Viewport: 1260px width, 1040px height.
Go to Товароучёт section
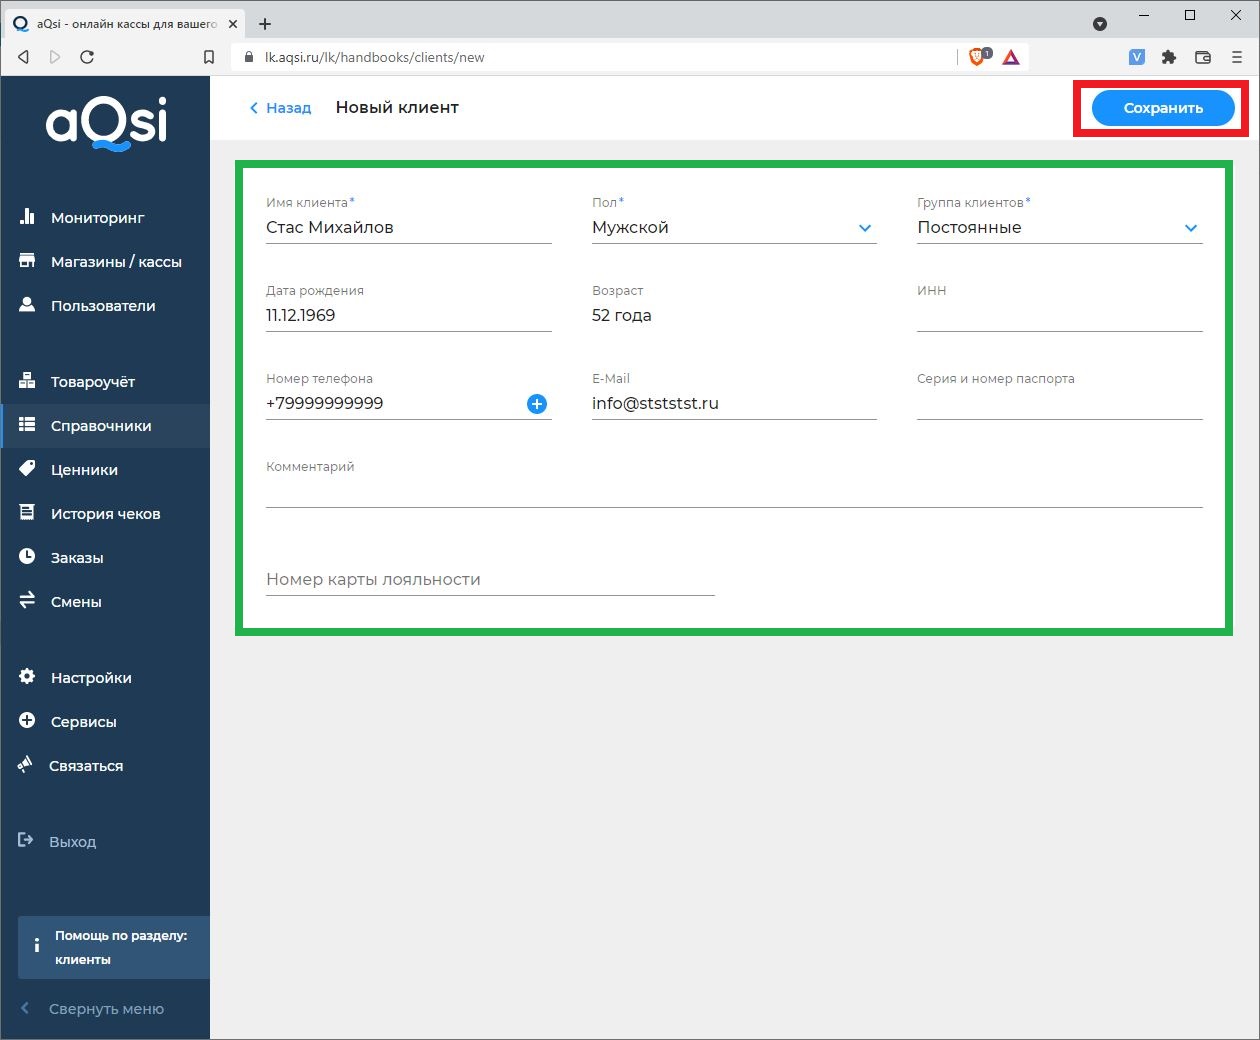(x=92, y=382)
